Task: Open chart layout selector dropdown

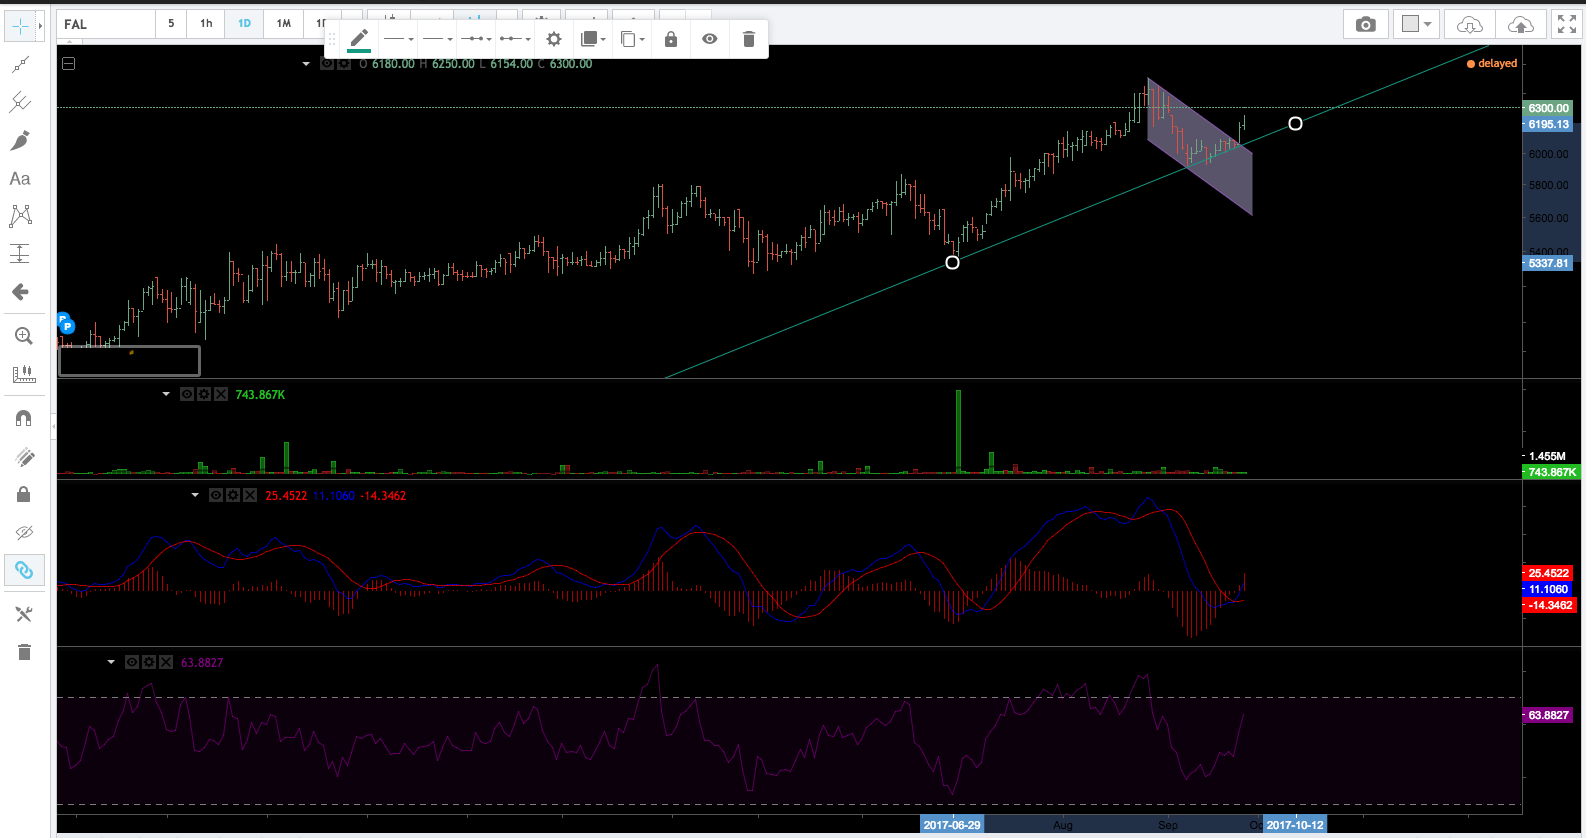Action: [x=1417, y=24]
